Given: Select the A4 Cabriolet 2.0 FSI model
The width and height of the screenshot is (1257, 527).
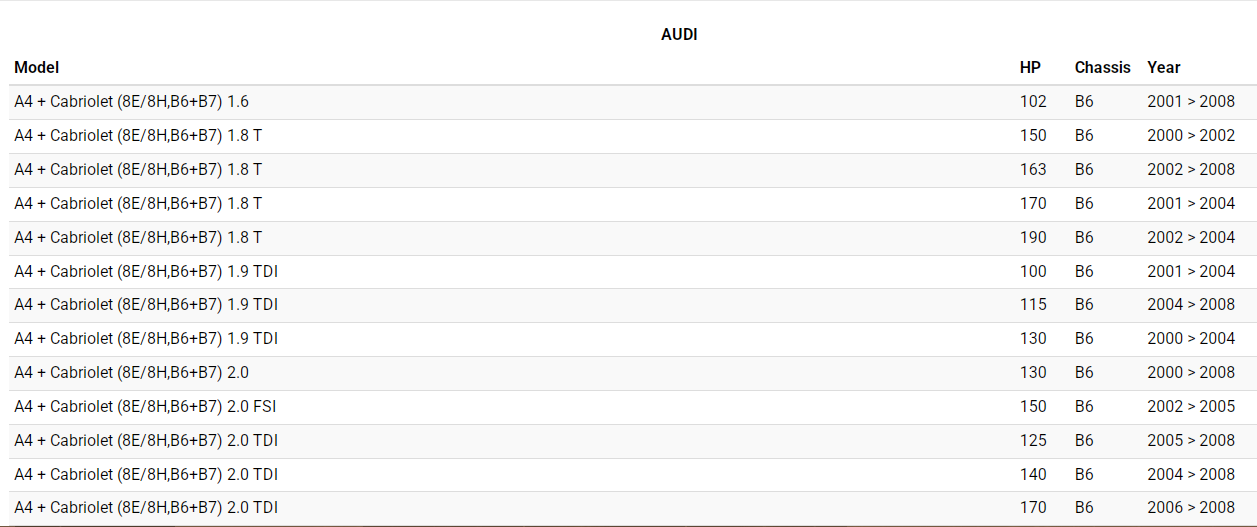Looking at the screenshot, I should (x=145, y=407).
